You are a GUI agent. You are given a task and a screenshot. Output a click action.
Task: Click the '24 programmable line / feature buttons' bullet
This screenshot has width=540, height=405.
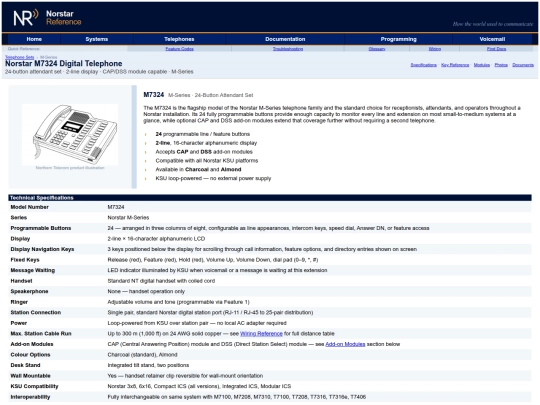203,134
